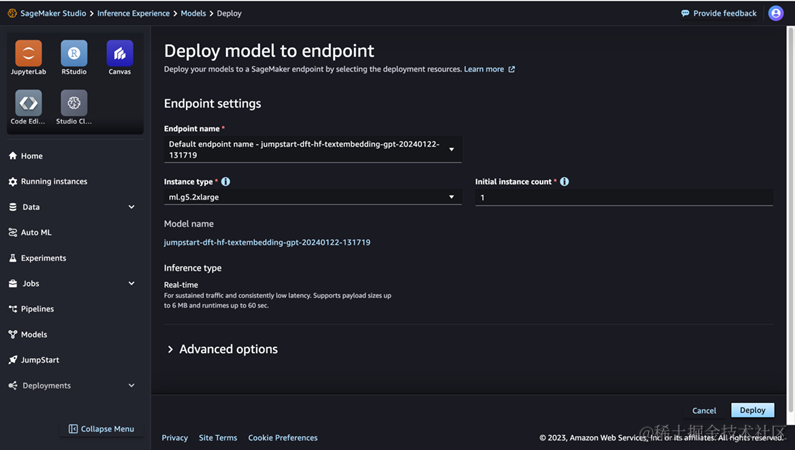Open Instance type dropdown

(x=312, y=197)
